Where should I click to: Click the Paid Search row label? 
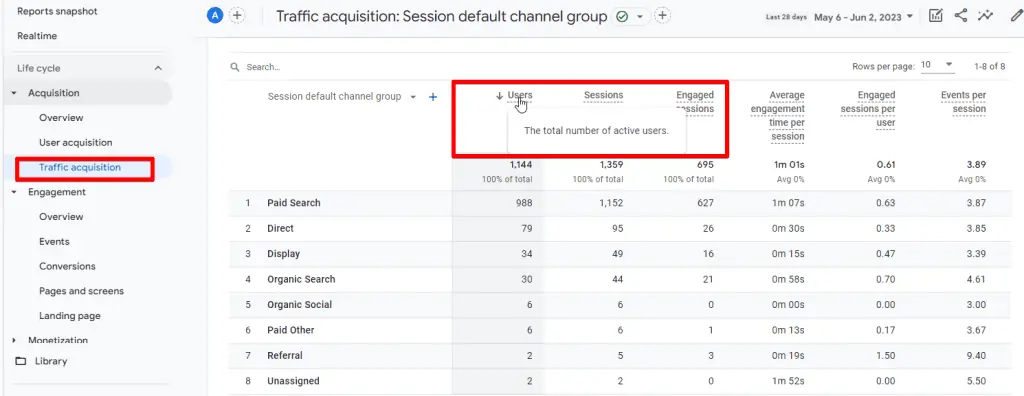294,203
